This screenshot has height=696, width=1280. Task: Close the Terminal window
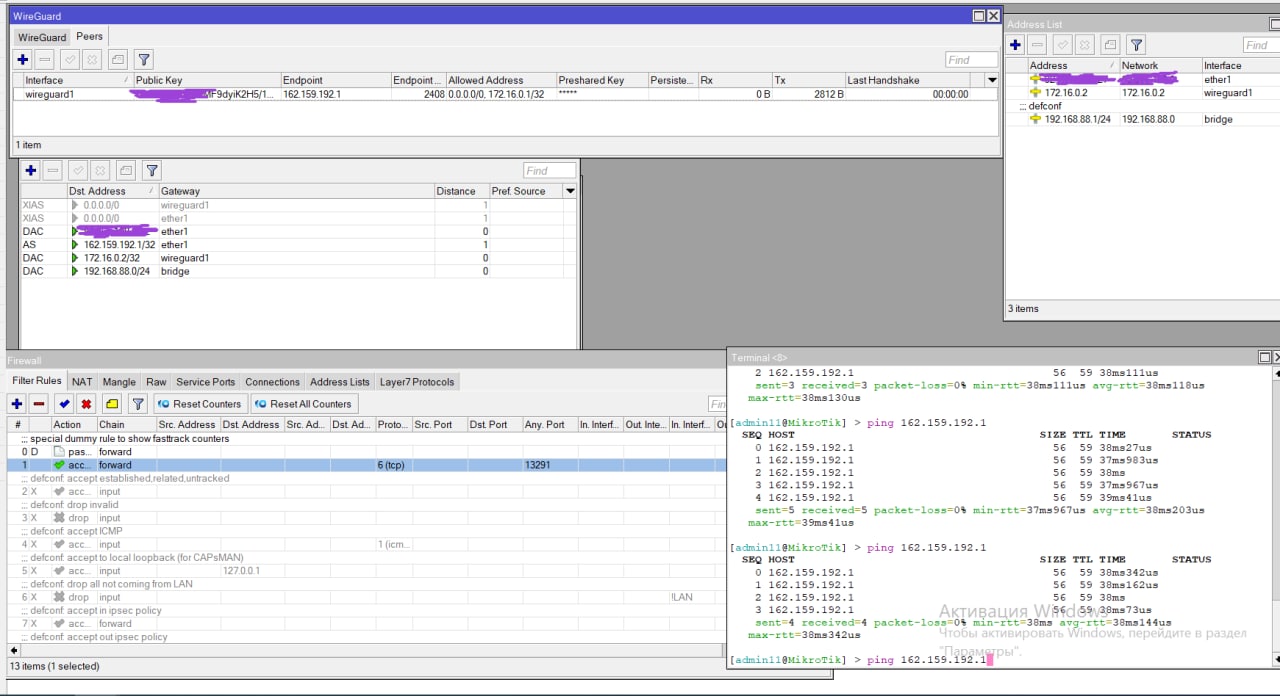1279,357
